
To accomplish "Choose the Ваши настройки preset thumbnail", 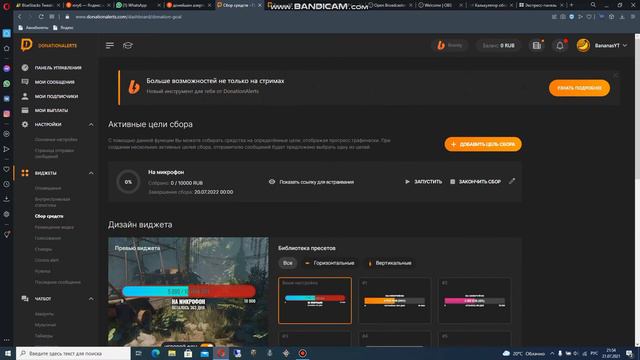I will pos(315,300).
